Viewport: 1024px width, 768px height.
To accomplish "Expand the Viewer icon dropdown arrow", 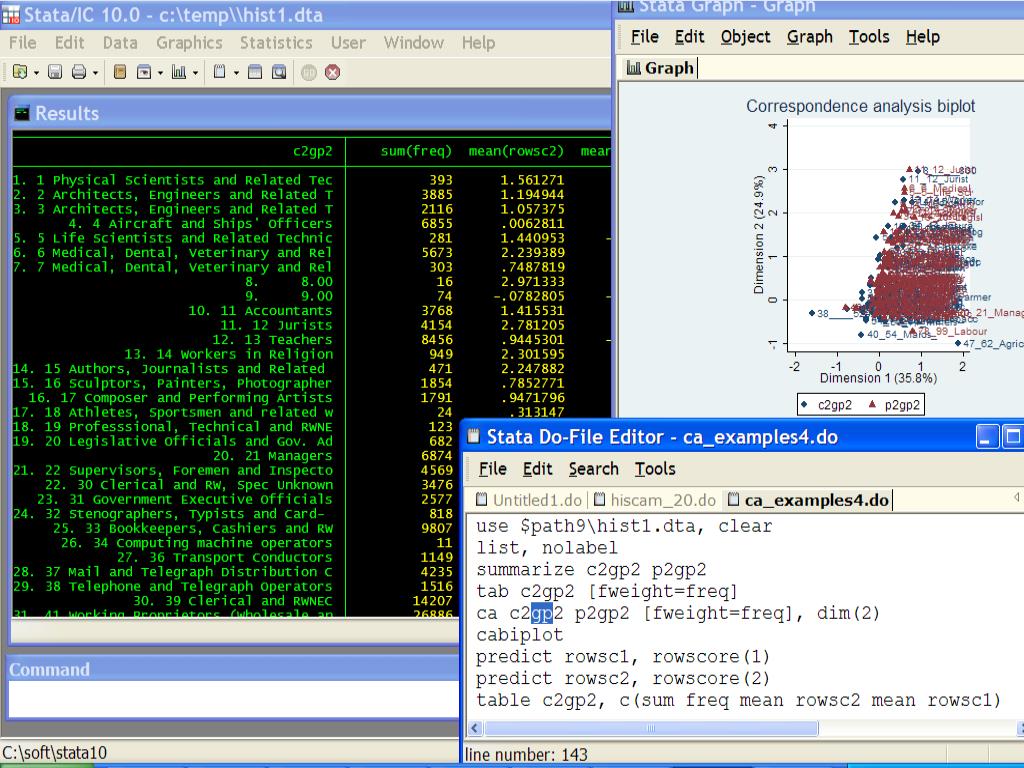I will tap(160, 72).
